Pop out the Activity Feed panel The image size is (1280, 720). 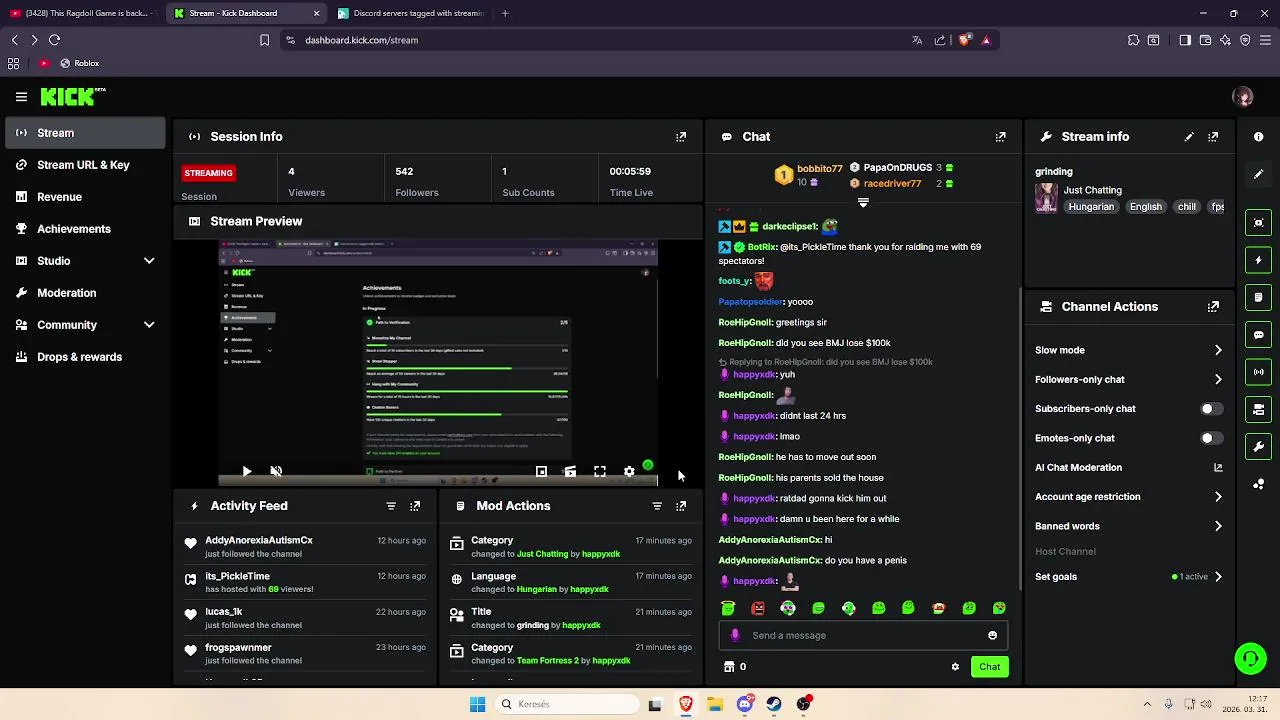click(415, 506)
